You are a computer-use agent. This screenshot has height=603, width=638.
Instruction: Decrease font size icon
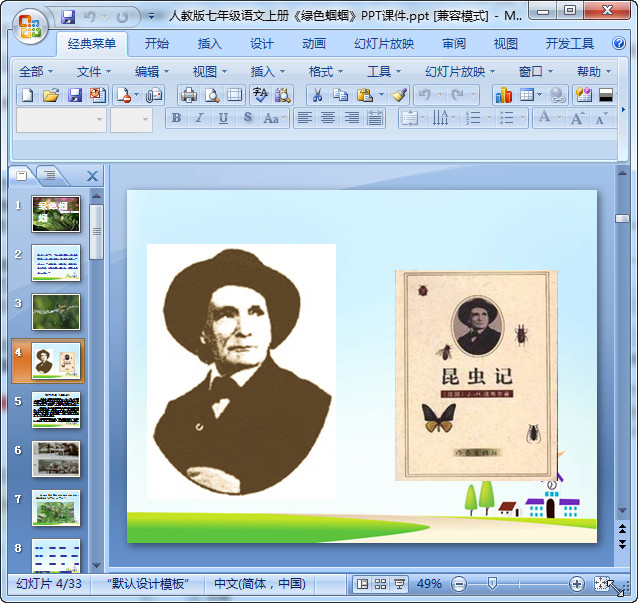[x=601, y=118]
